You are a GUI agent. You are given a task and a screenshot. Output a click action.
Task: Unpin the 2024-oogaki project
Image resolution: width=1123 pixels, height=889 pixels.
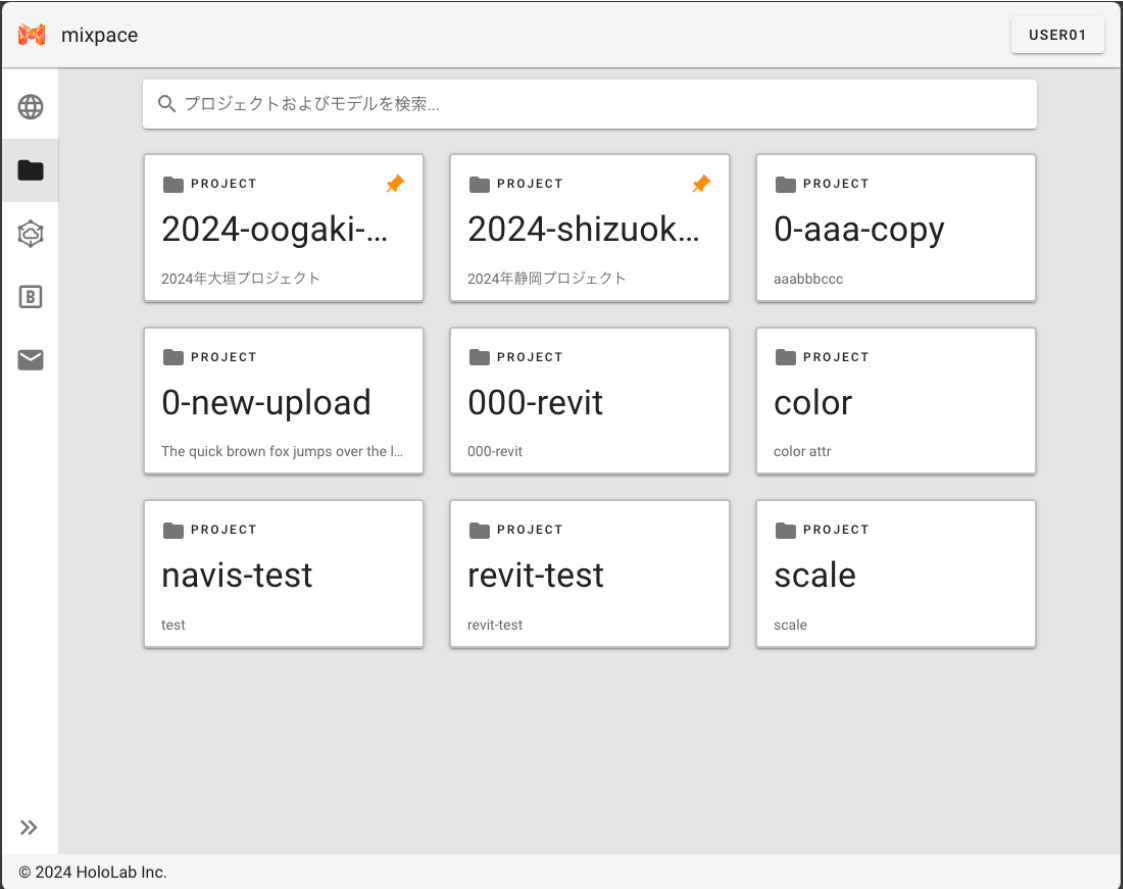coord(395,184)
